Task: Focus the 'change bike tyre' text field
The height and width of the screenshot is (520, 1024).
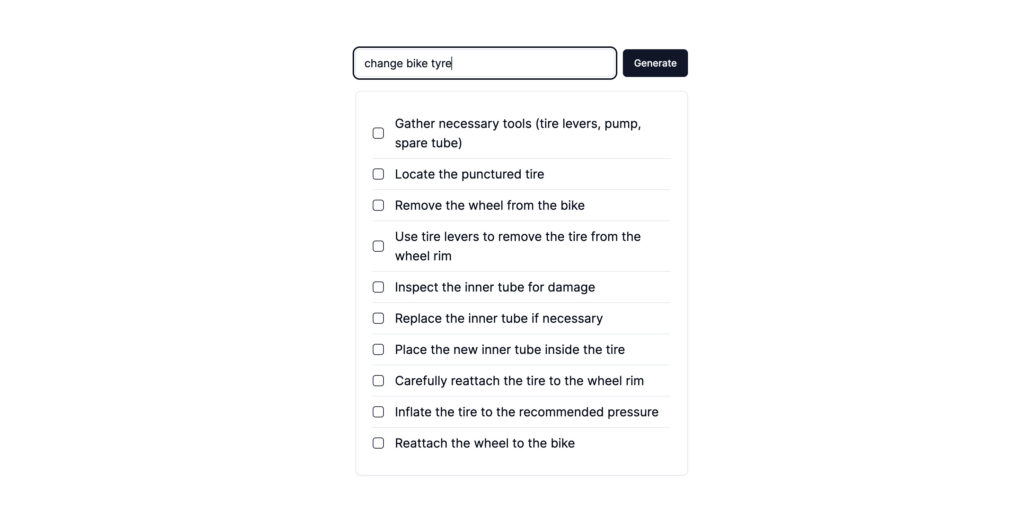Action: tap(485, 63)
